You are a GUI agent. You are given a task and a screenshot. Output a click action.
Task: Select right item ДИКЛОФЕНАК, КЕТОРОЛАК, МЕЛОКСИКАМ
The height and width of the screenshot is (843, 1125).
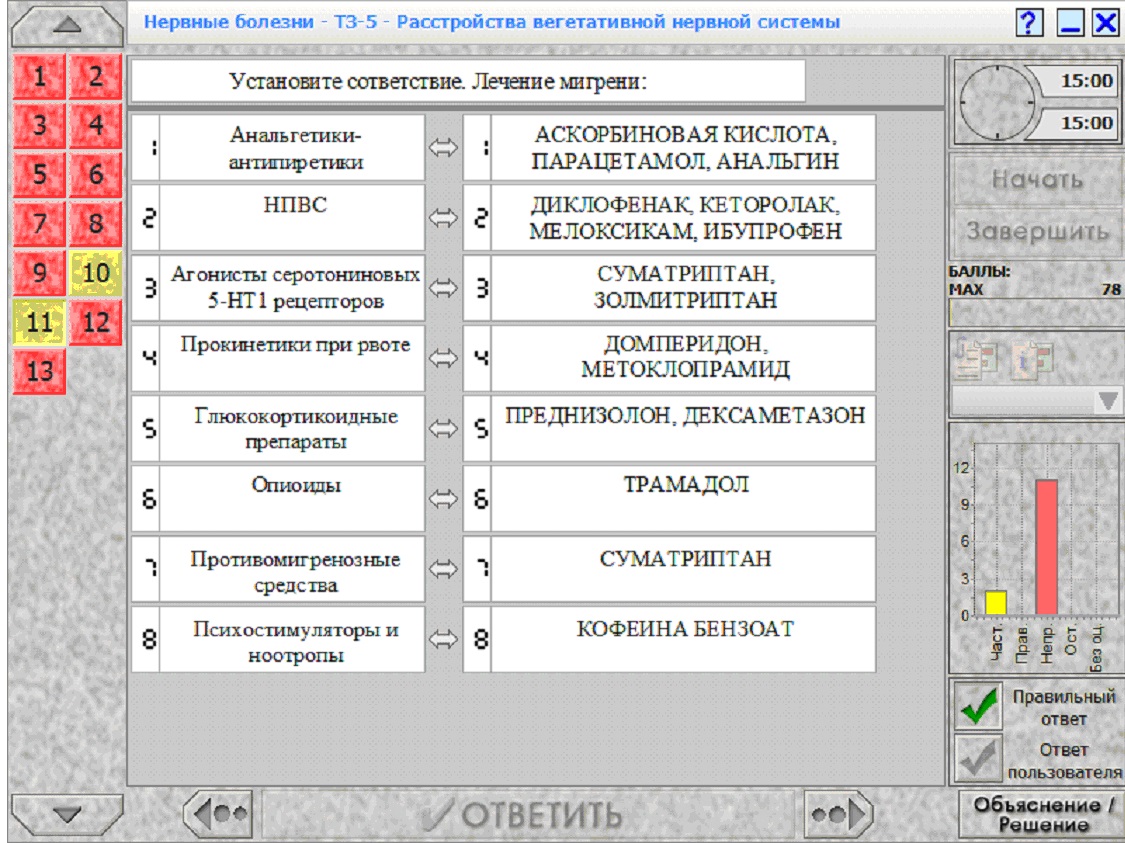[669, 217]
